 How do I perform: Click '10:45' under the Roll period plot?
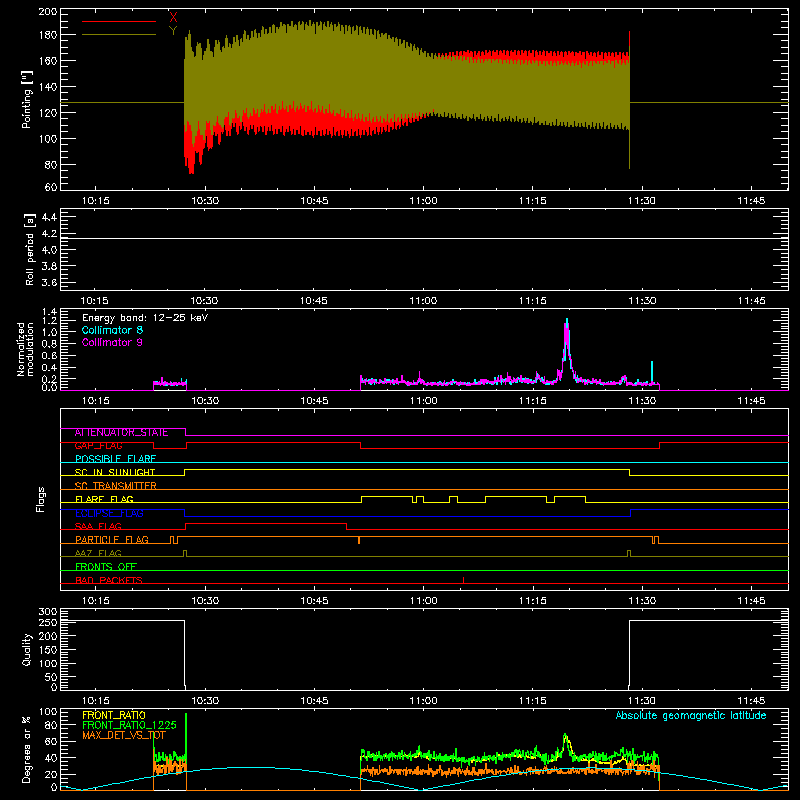click(x=314, y=301)
